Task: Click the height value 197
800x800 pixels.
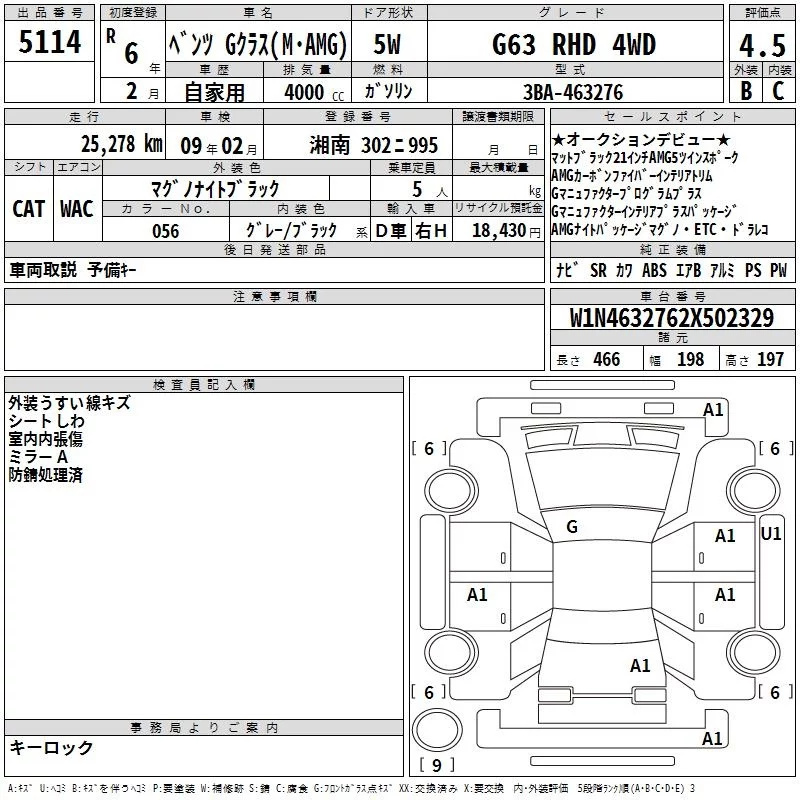Action: point(770,359)
